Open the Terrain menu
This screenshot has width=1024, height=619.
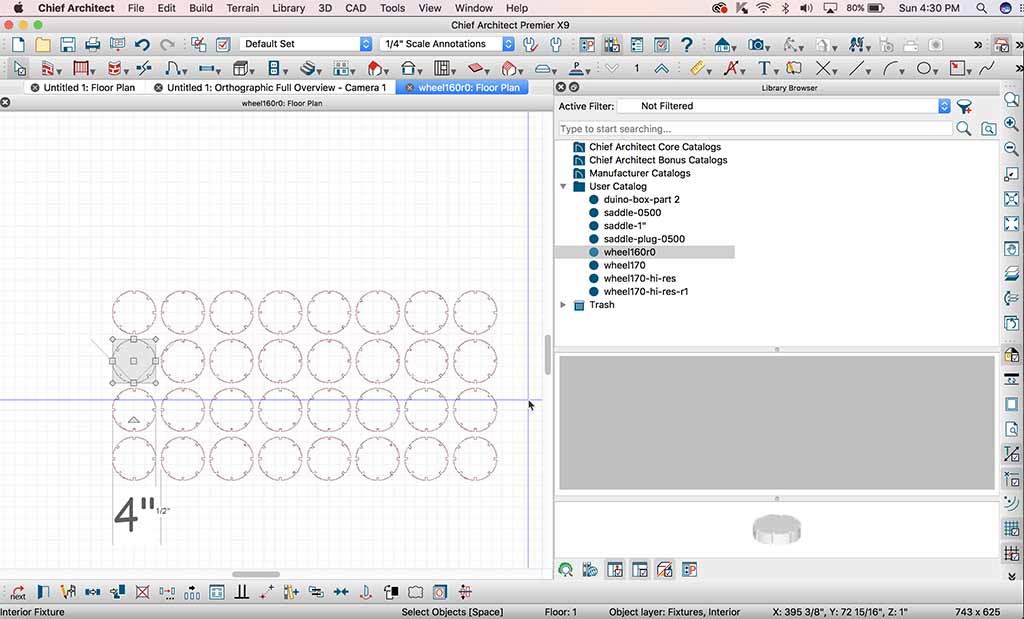[242, 8]
